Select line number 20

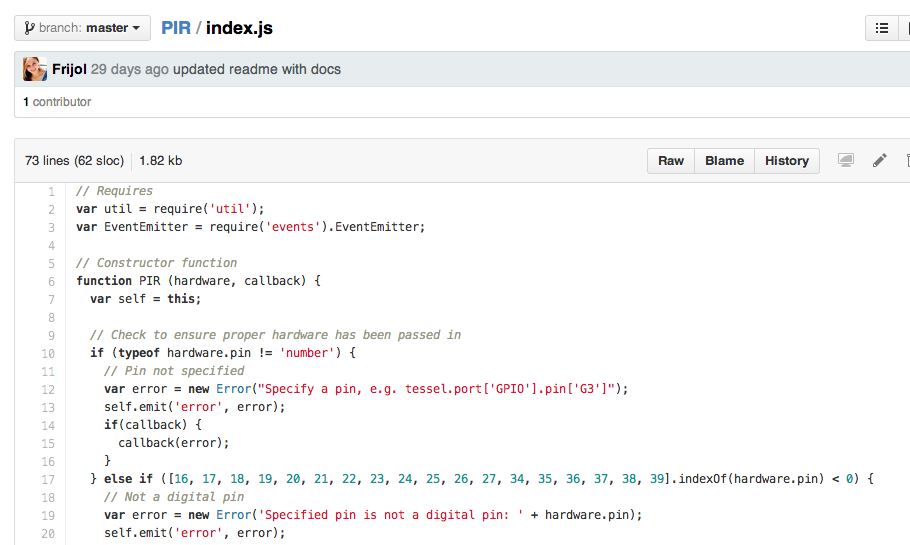tap(48, 533)
